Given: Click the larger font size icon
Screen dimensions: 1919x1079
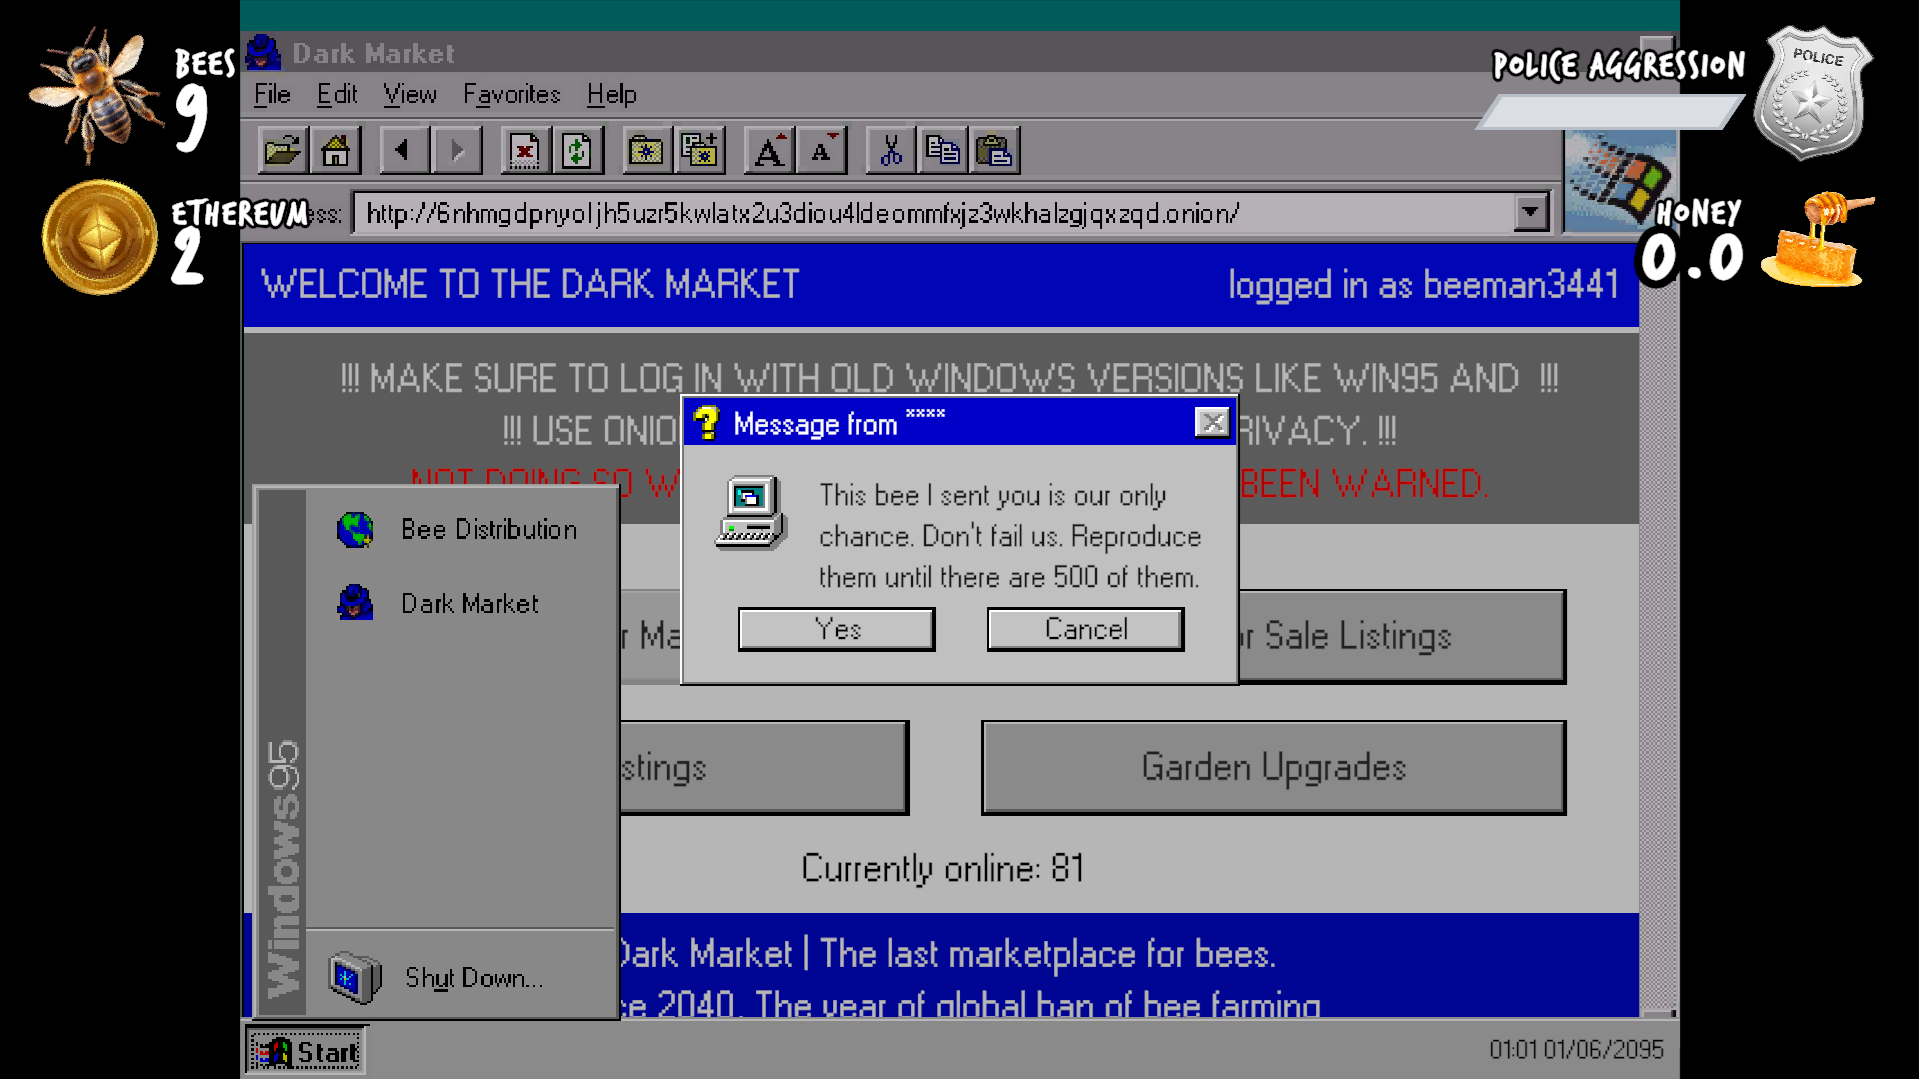Looking at the screenshot, I should click(769, 151).
